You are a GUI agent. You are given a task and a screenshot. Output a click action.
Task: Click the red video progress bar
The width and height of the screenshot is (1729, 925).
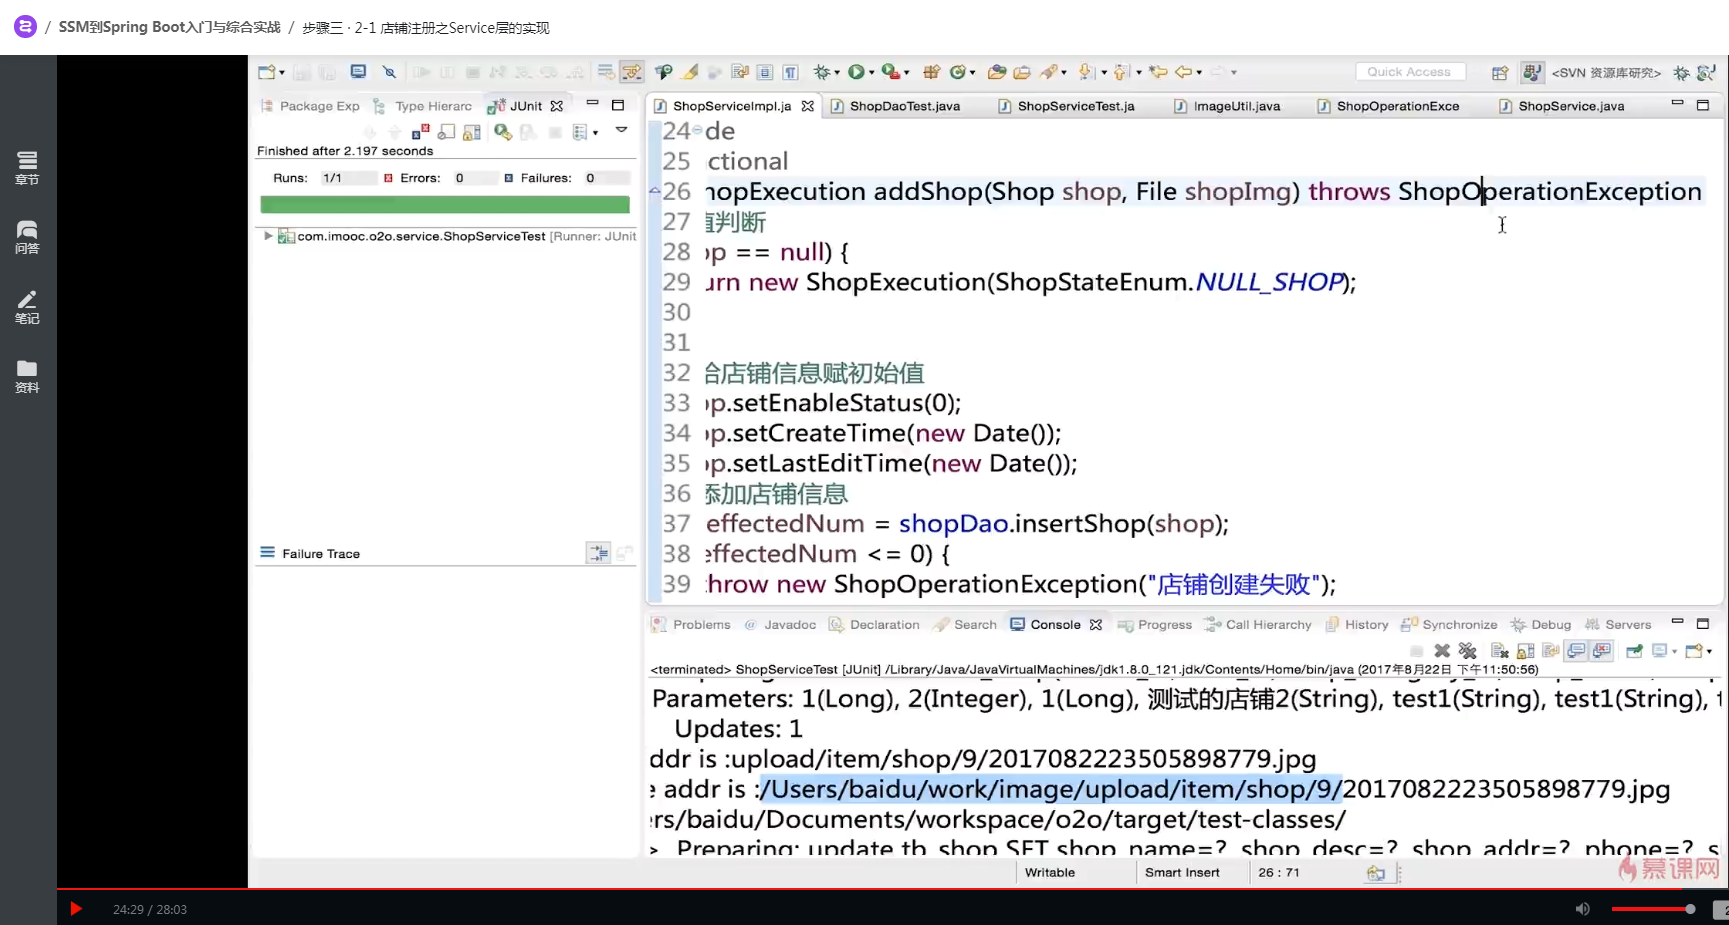point(892,889)
